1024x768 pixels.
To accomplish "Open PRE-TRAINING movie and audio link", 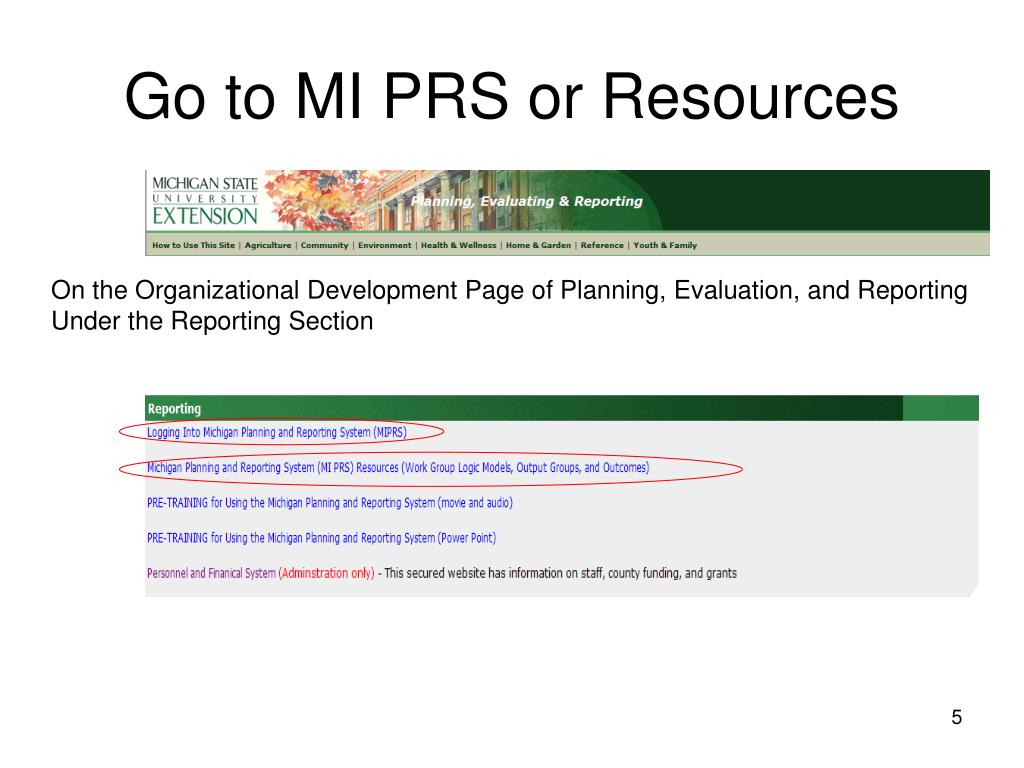I will pos(330,503).
